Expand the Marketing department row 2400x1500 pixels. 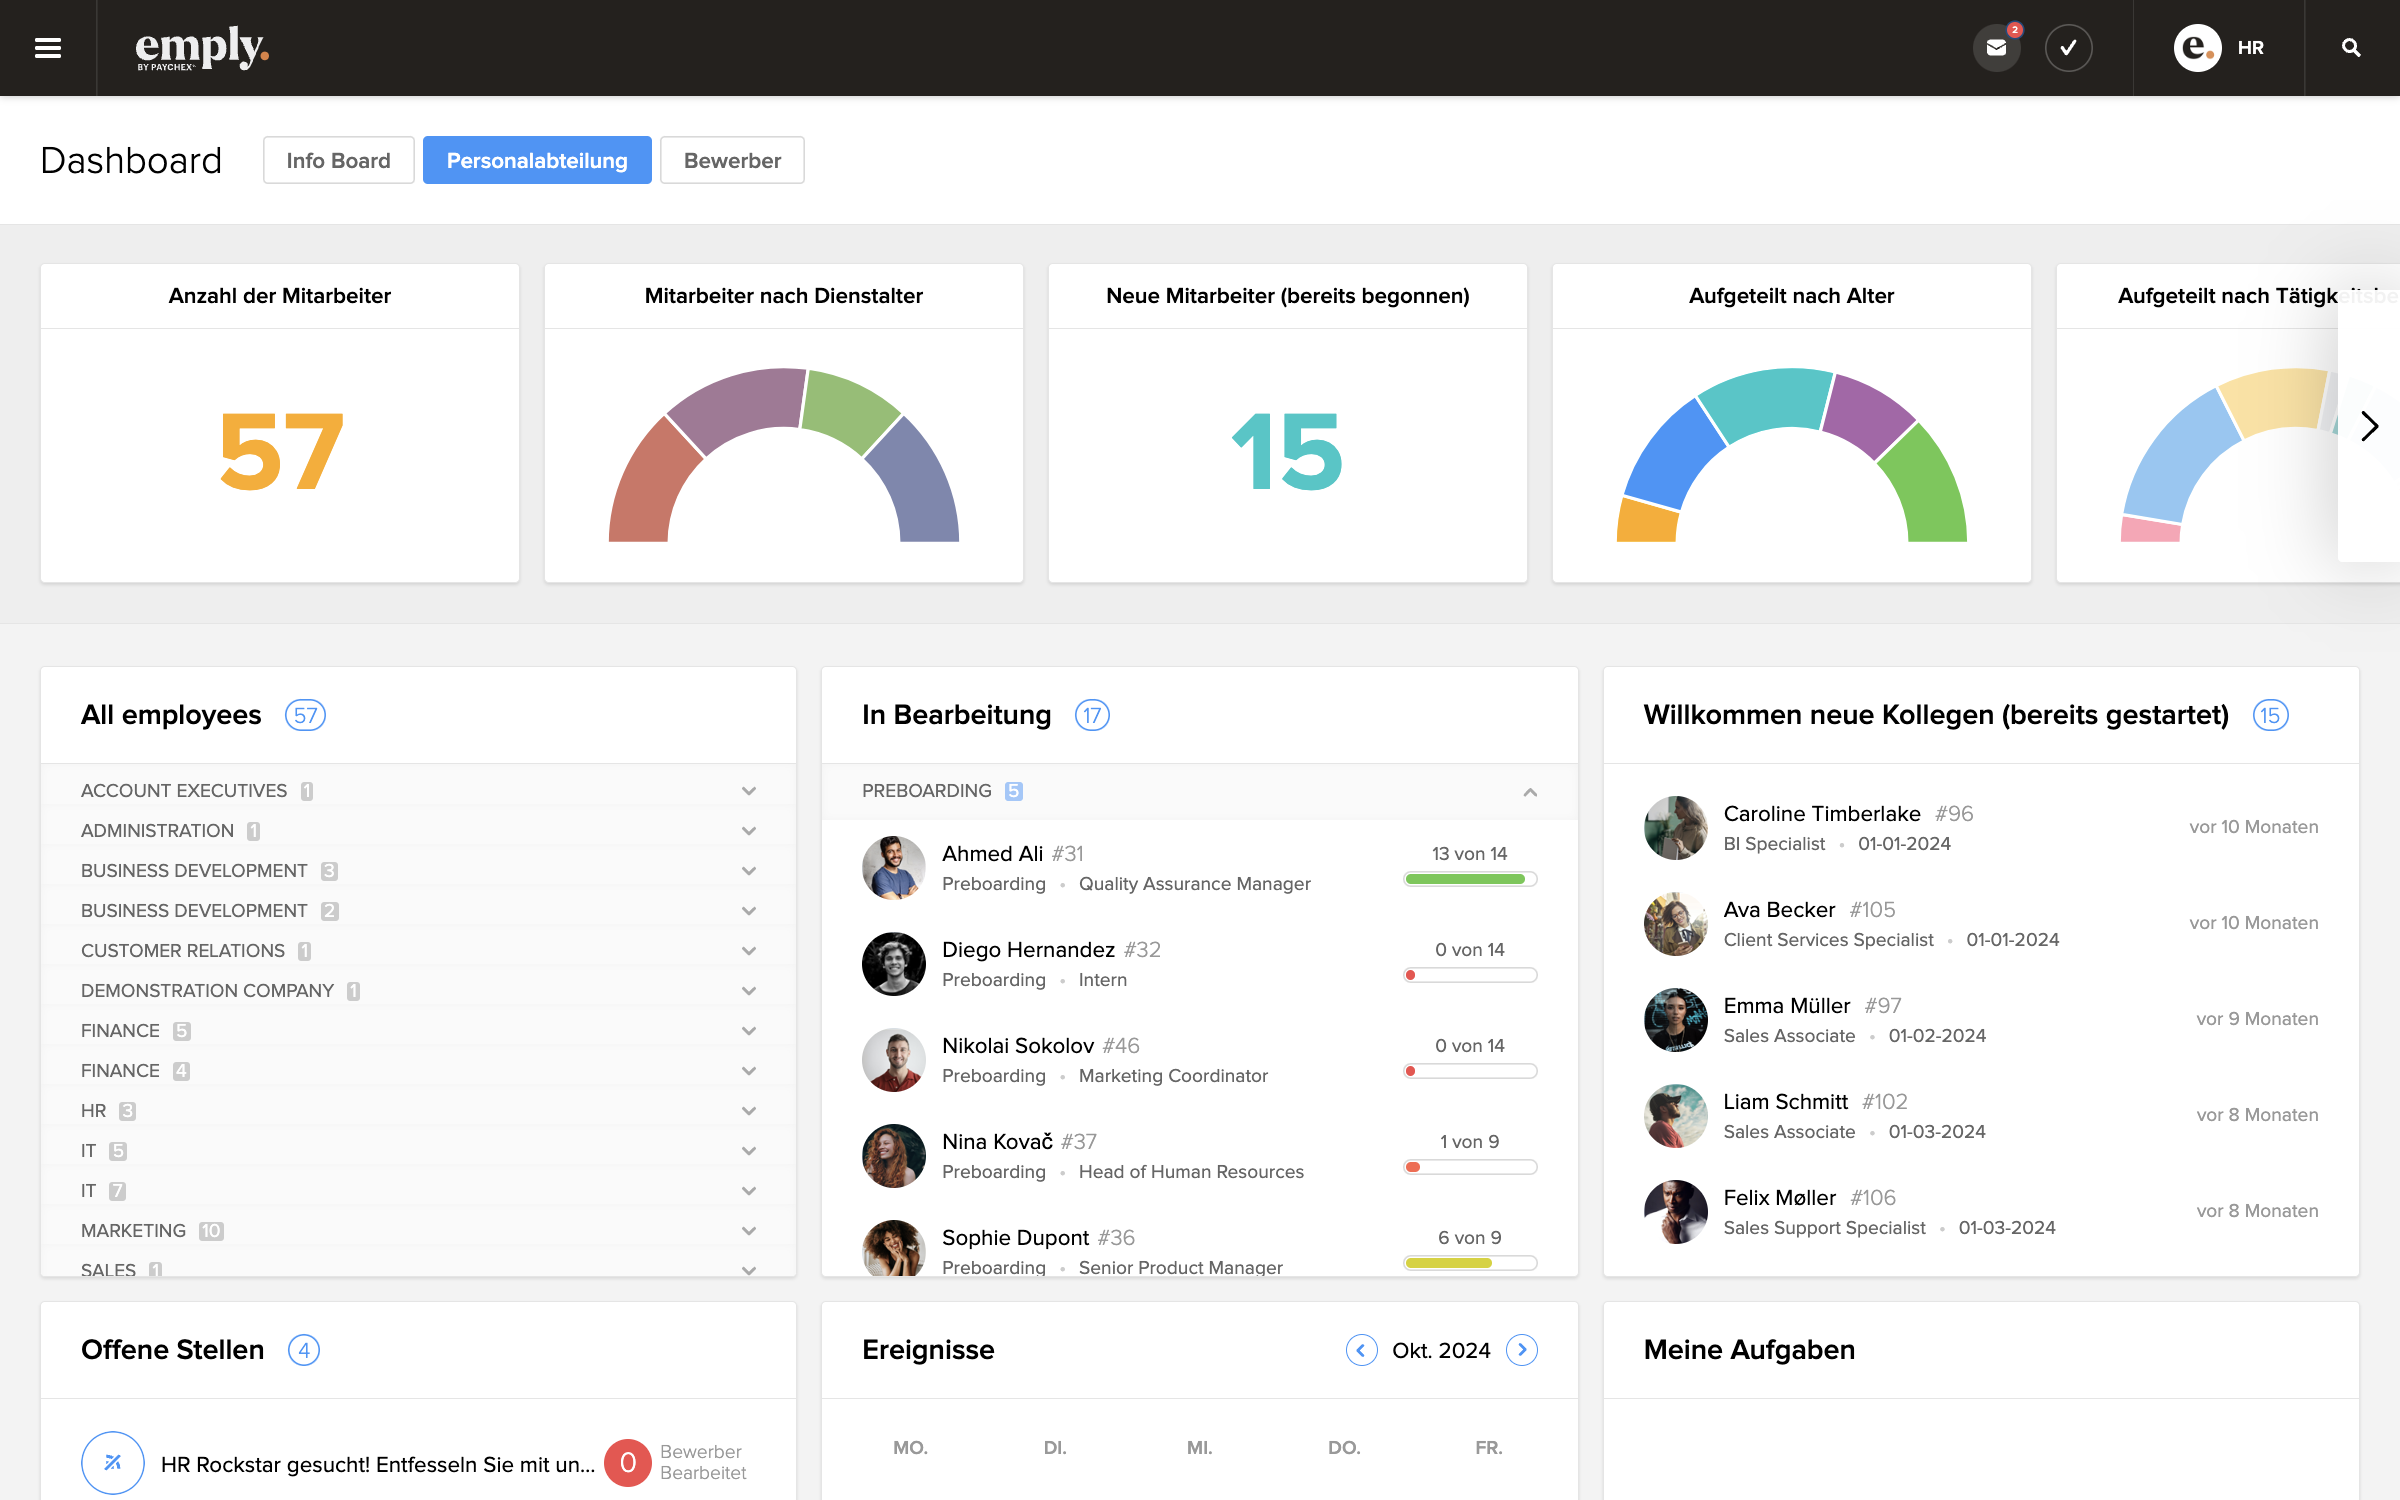click(x=748, y=1231)
